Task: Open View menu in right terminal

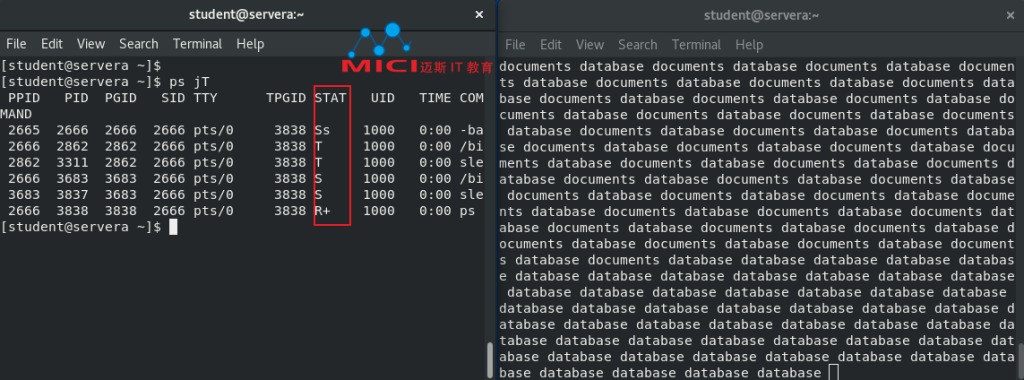Action: point(590,44)
